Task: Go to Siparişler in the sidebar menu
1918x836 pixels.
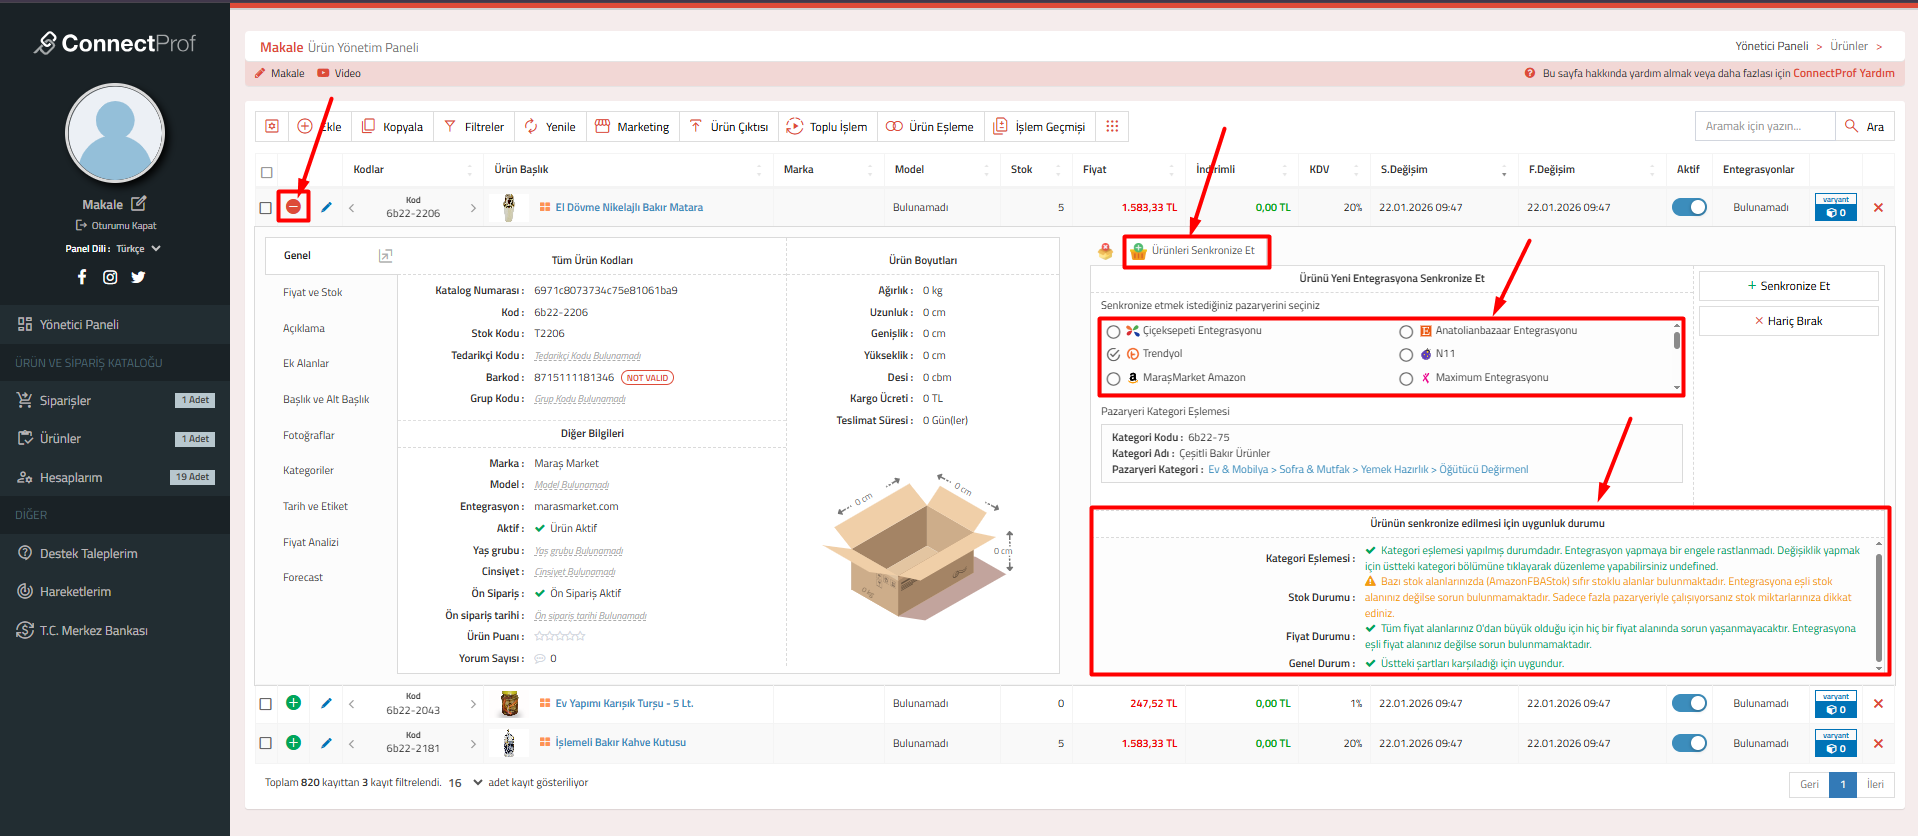Action: (x=65, y=400)
